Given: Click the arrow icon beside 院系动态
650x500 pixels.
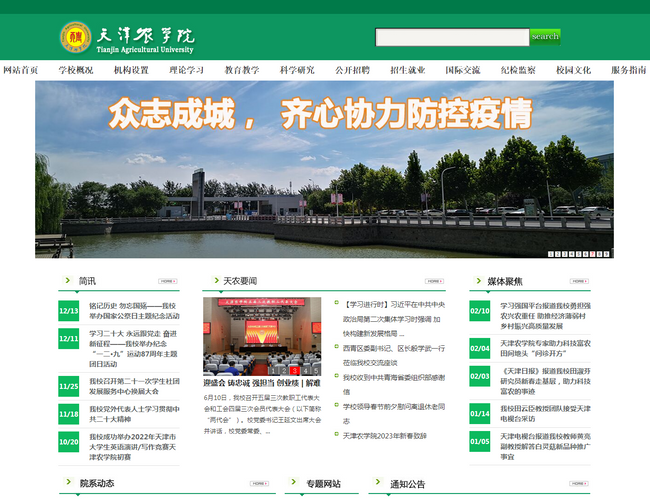Looking at the screenshot, I should click(68, 481).
